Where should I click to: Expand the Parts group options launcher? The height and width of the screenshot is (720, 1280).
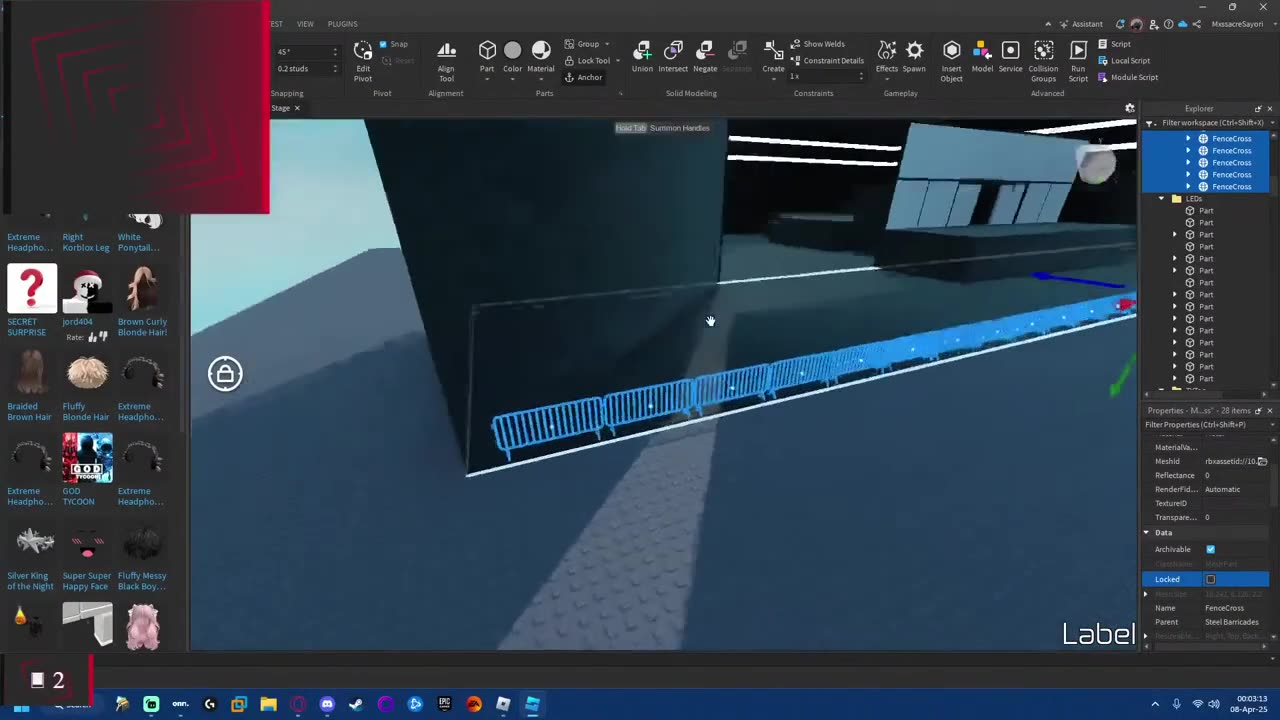pyautogui.click(x=620, y=94)
